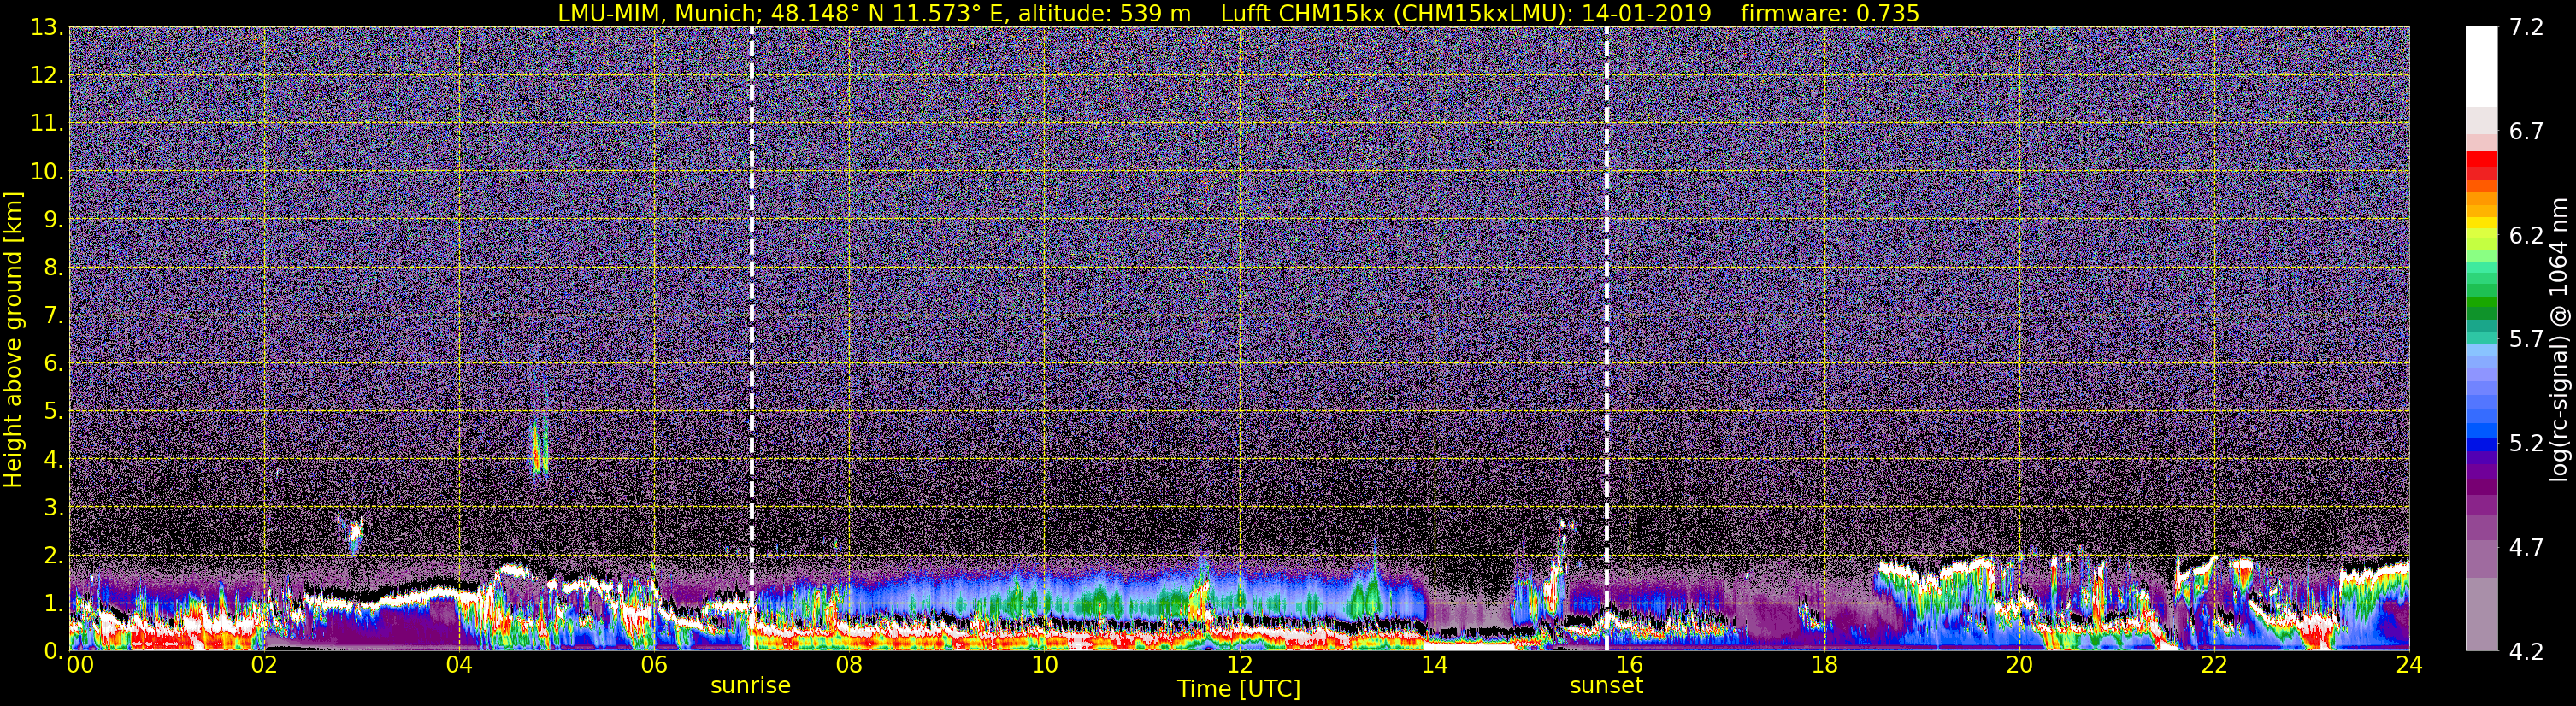Click the height tick label '11.'
This screenshot has width=2576, height=706.
click(46, 123)
